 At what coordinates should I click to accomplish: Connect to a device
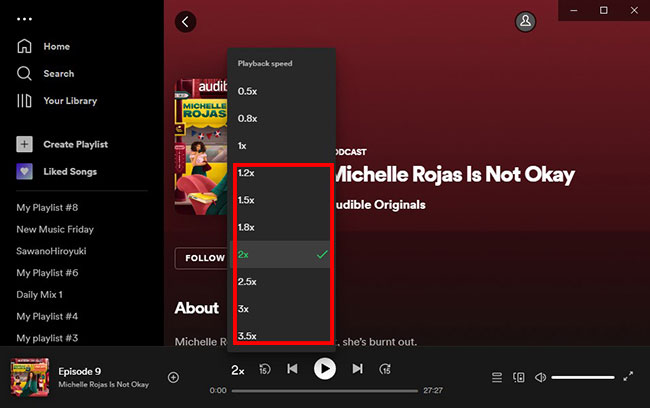pyautogui.click(x=519, y=377)
